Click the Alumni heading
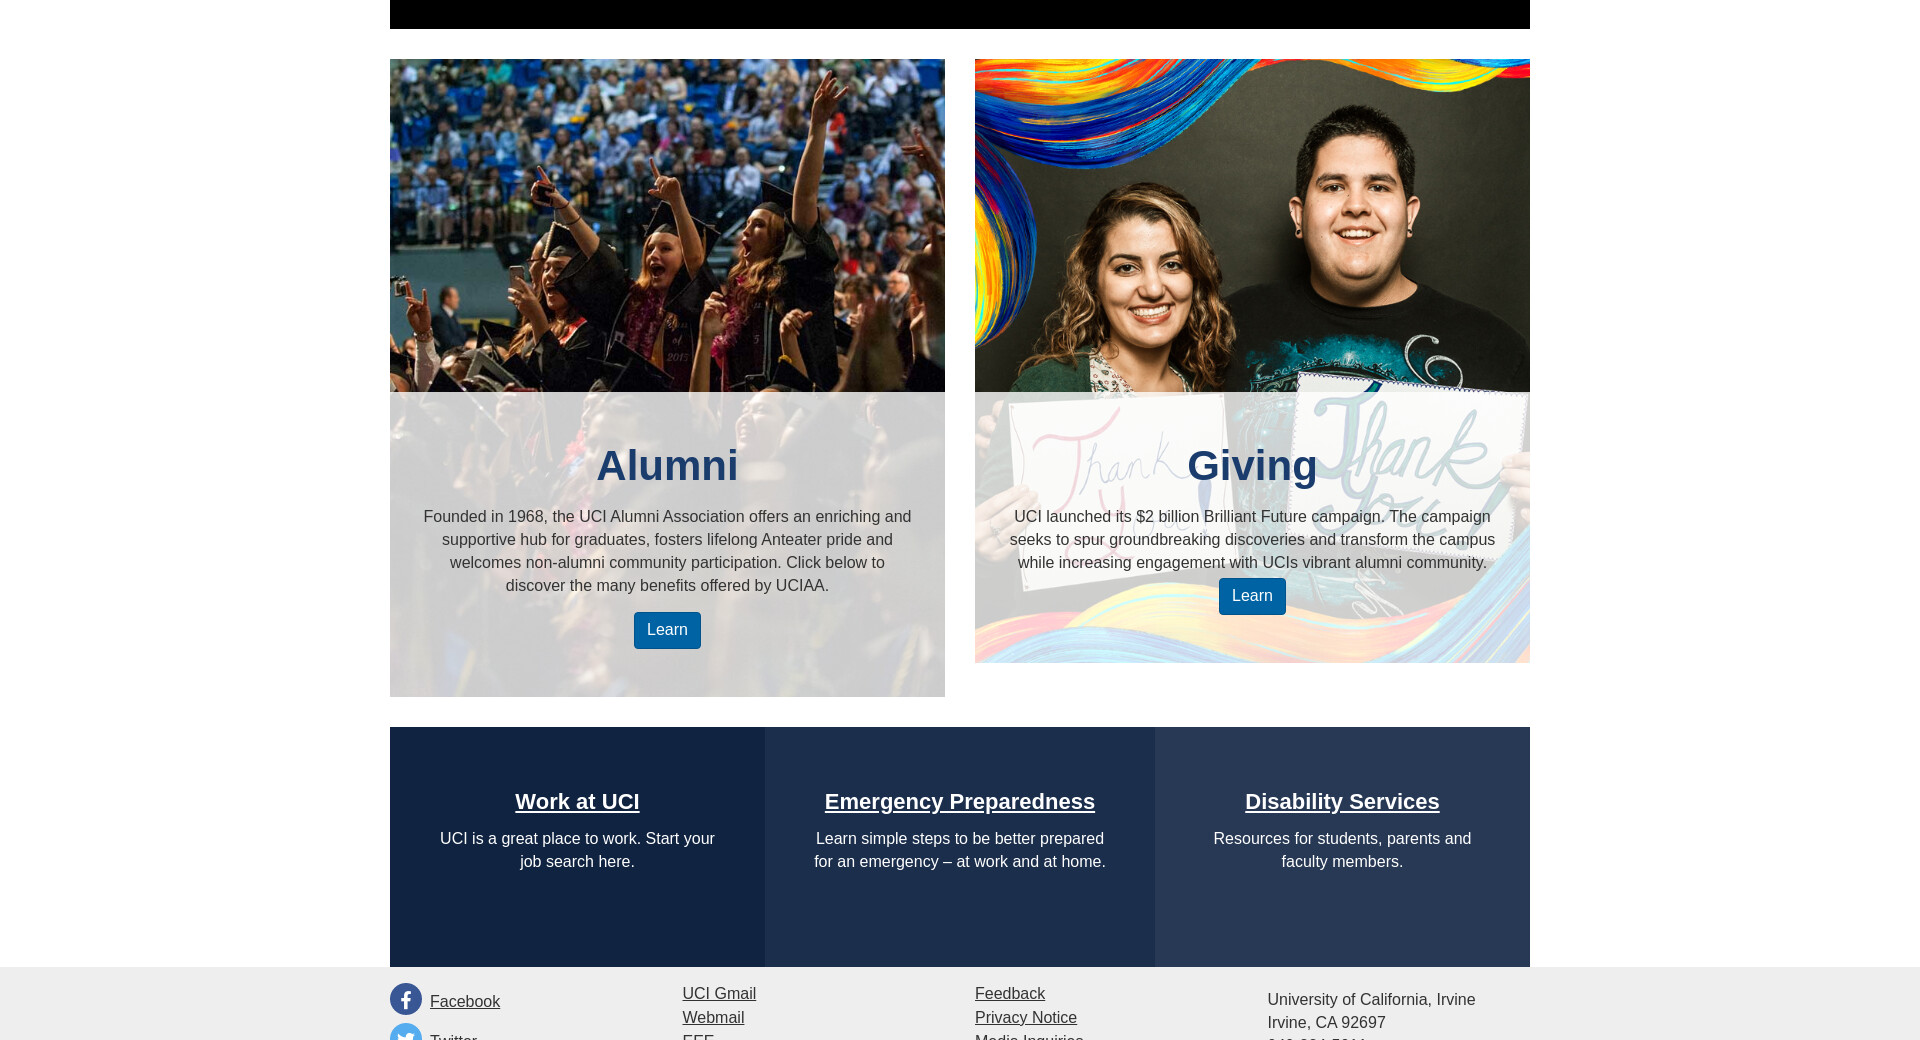Viewport: 1920px width, 1040px height. click(667, 466)
